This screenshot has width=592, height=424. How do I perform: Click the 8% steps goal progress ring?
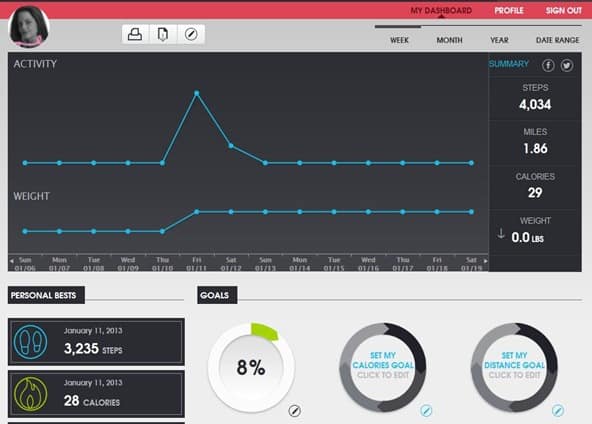click(x=251, y=367)
